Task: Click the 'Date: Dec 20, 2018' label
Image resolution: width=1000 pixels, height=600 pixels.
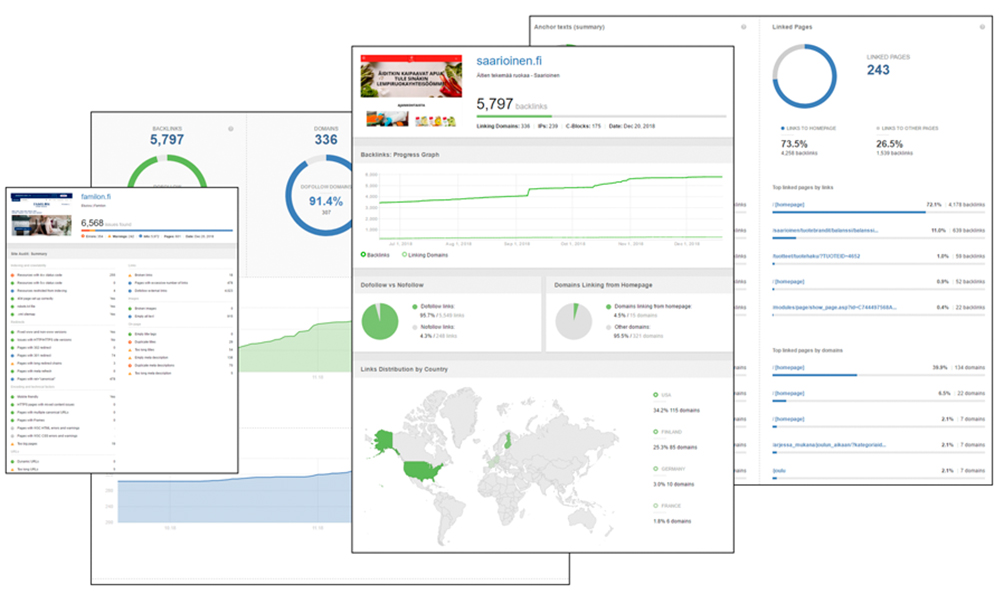Action: click(x=631, y=126)
